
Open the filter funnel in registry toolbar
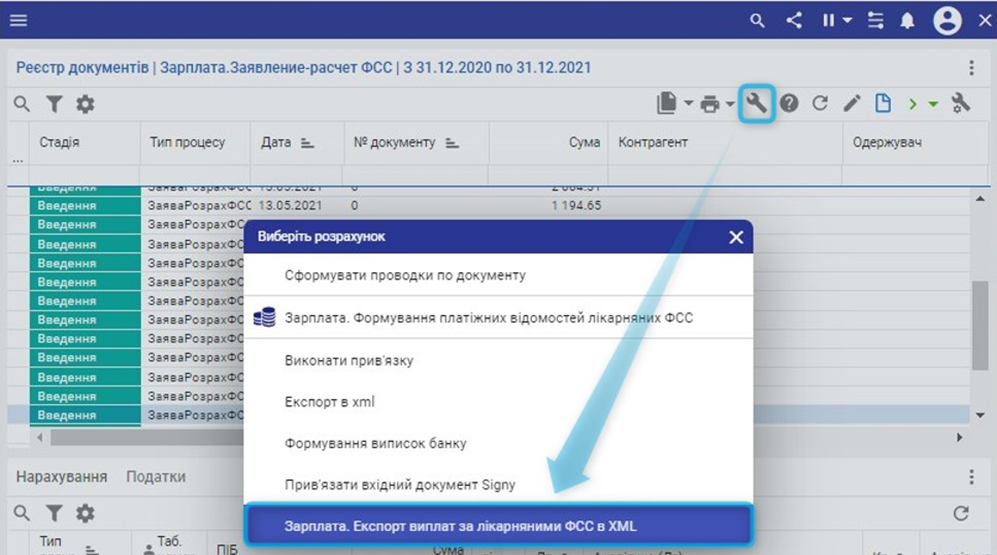point(54,103)
